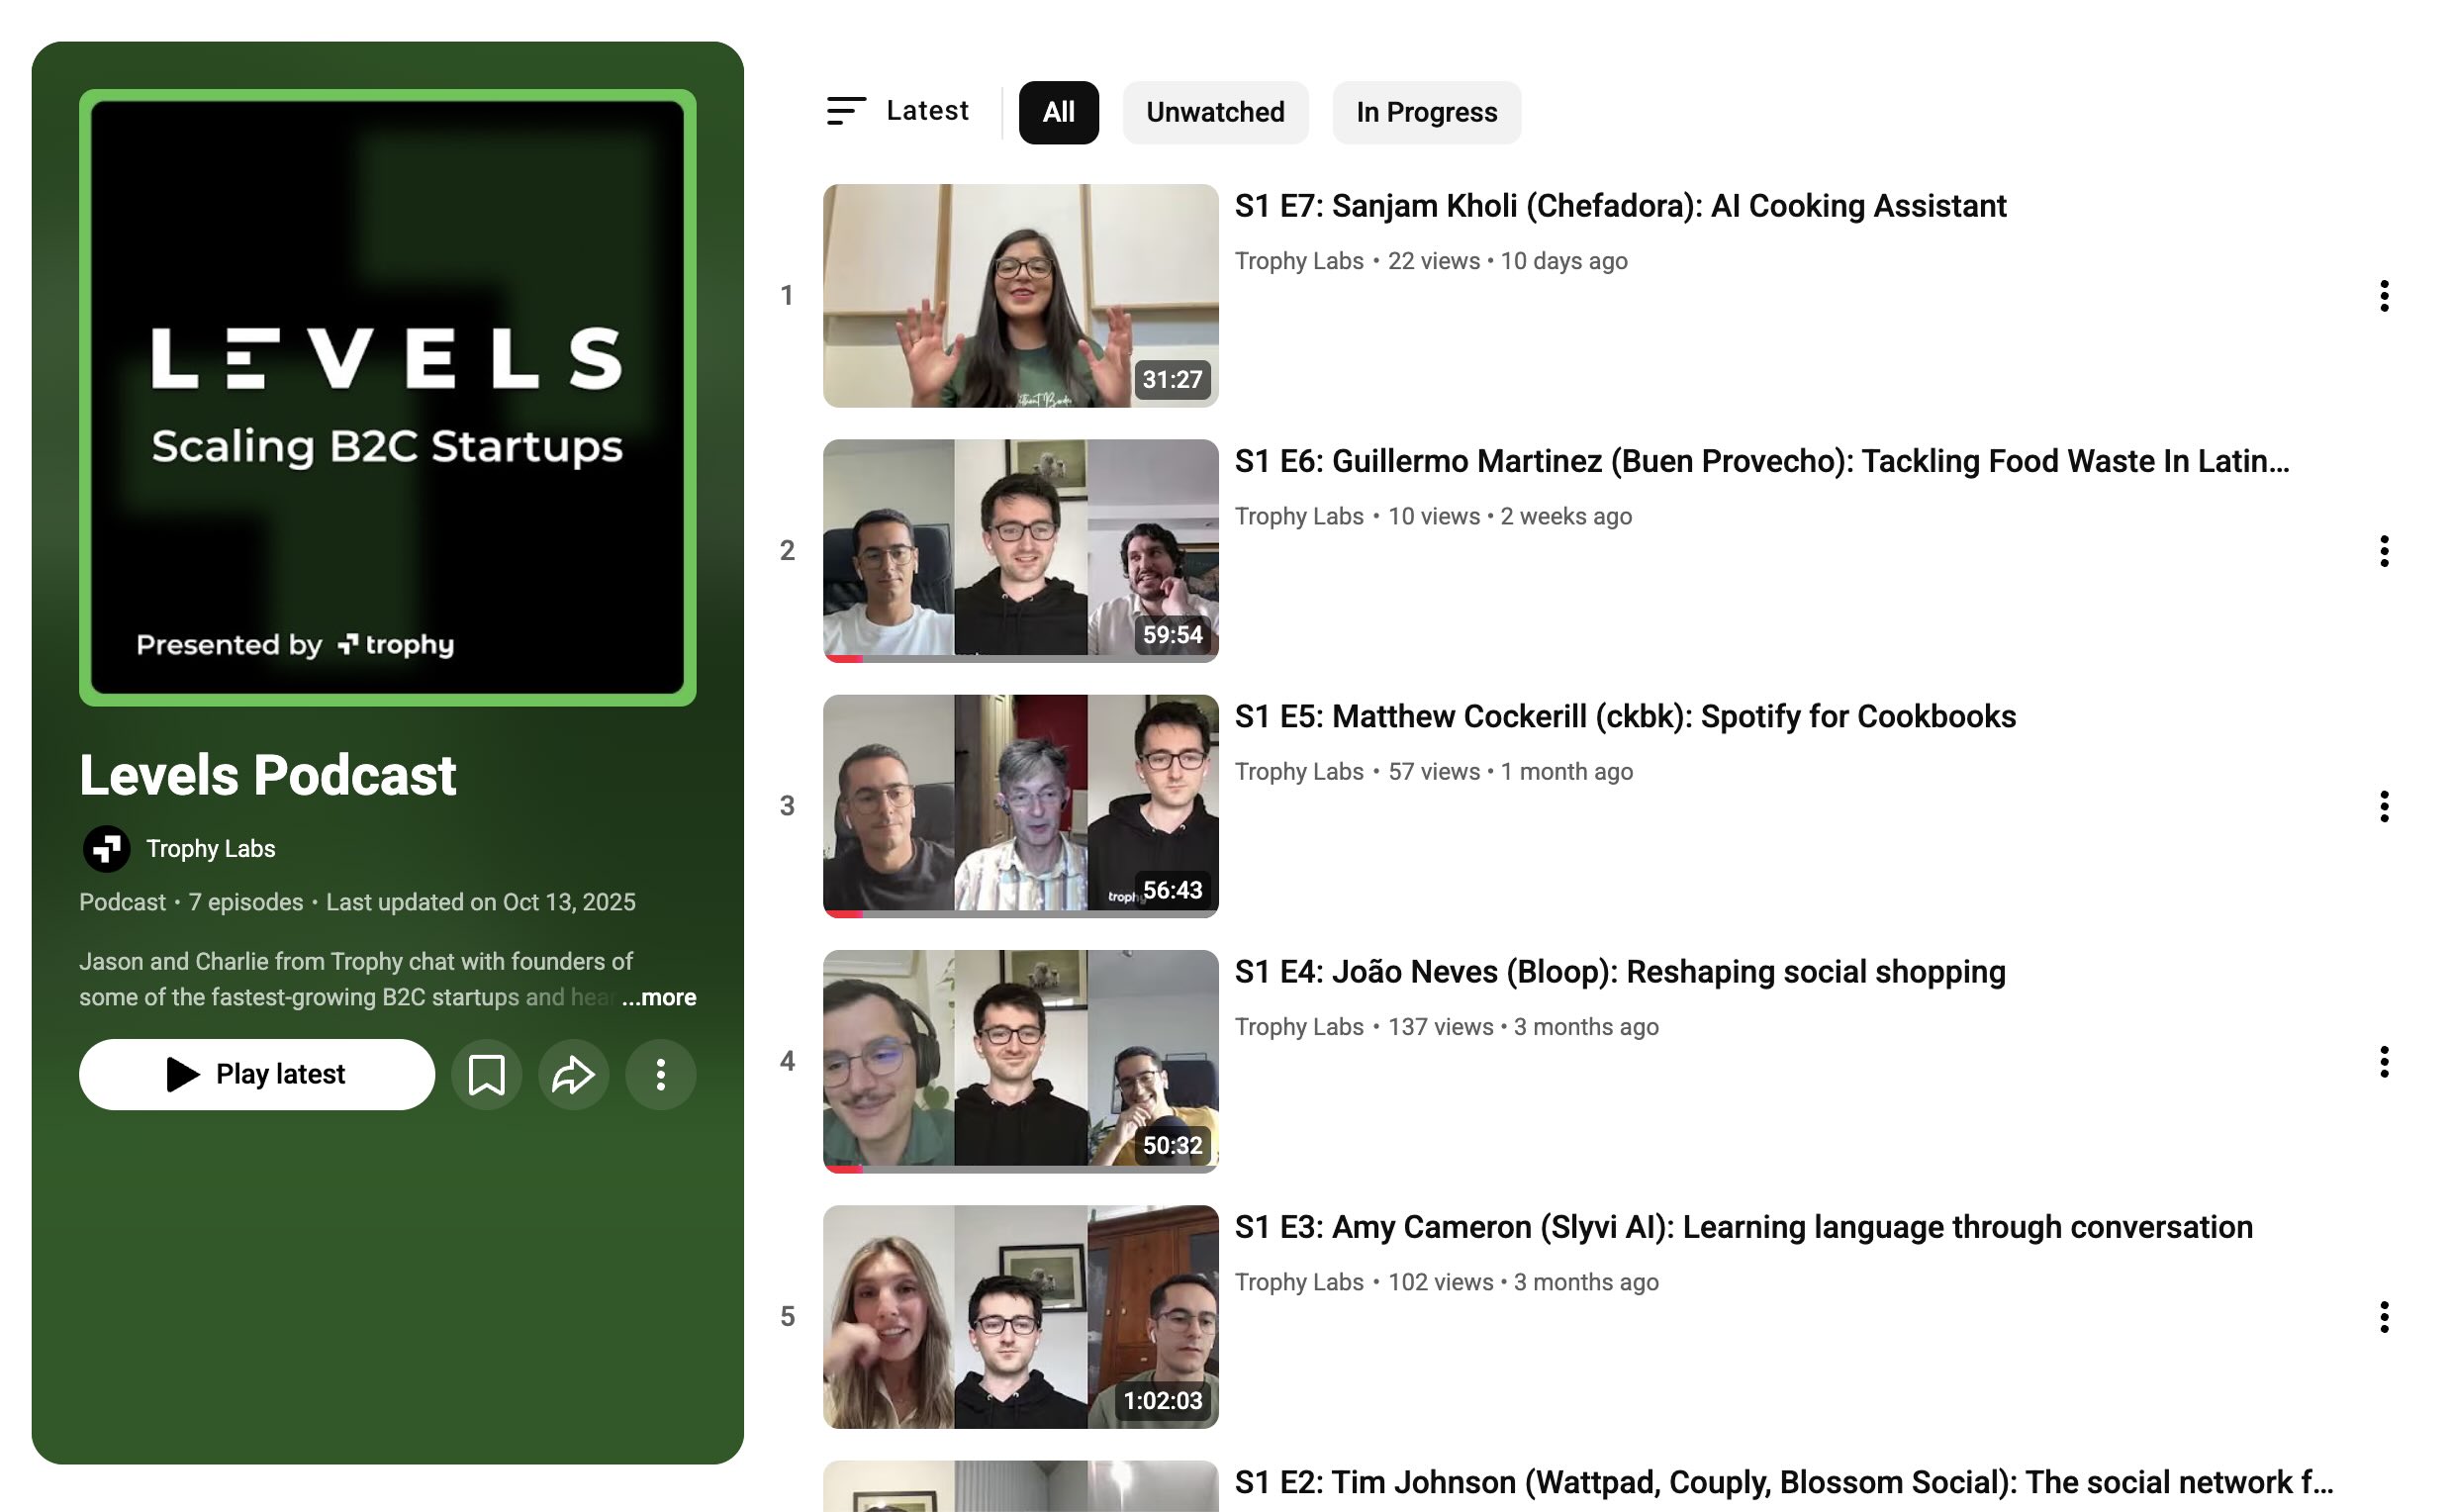Show In Progress episodes
This screenshot has height=1512, width=2452.
[x=1425, y=112]
